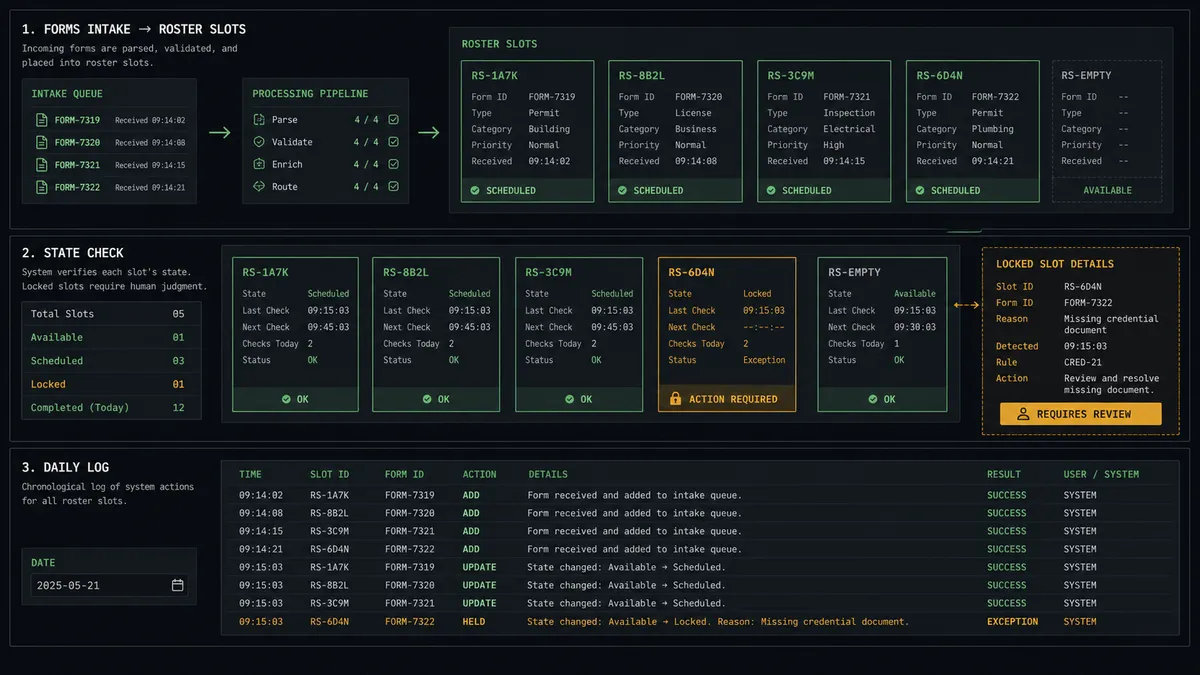Click the 09:30:03 next check in RS-EMPTY
The width and height of the screenshot is (1200, 675).
coord(914,327)
